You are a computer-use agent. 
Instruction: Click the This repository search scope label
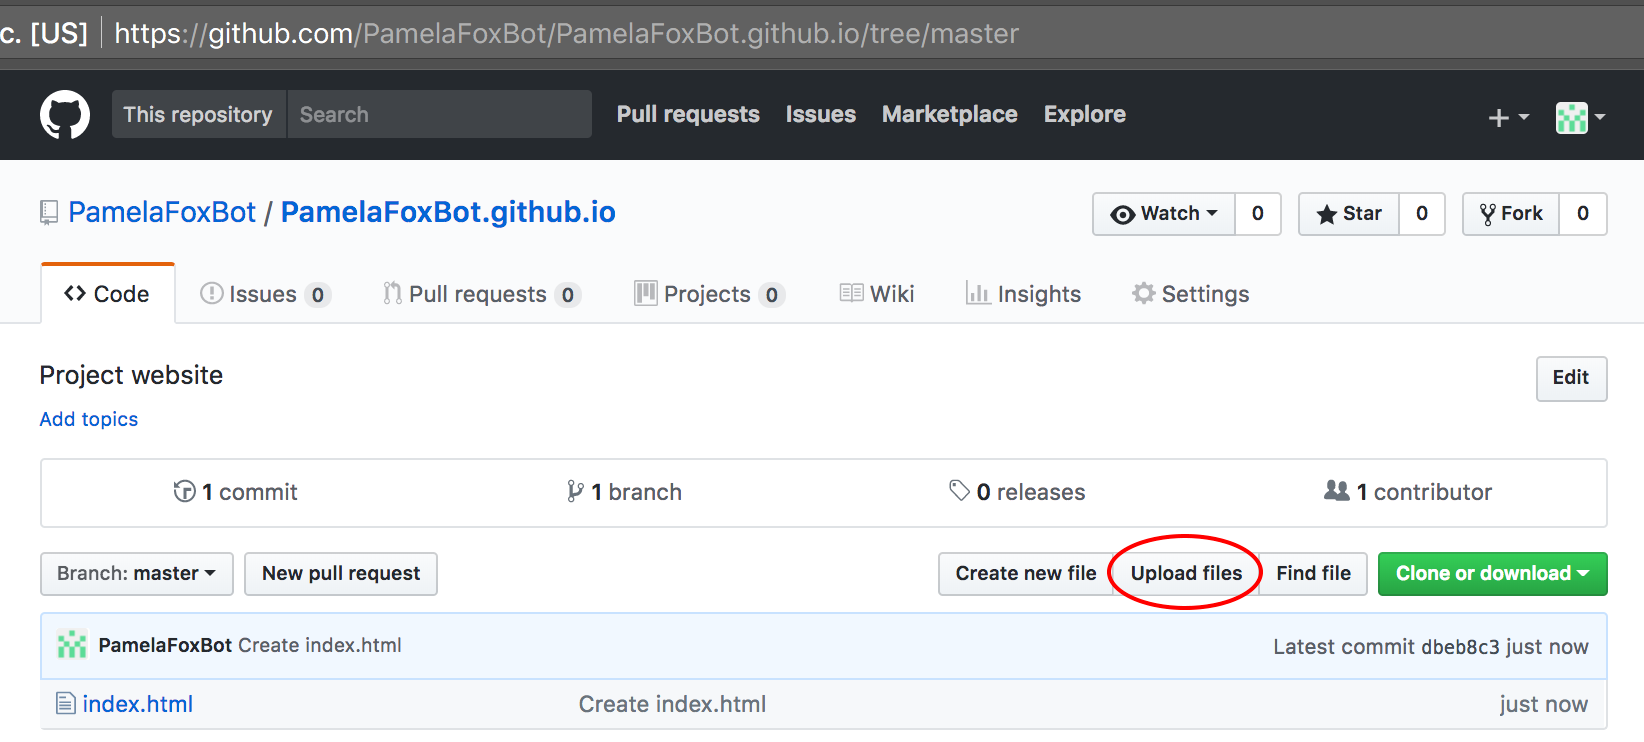(x=199, y=115)
